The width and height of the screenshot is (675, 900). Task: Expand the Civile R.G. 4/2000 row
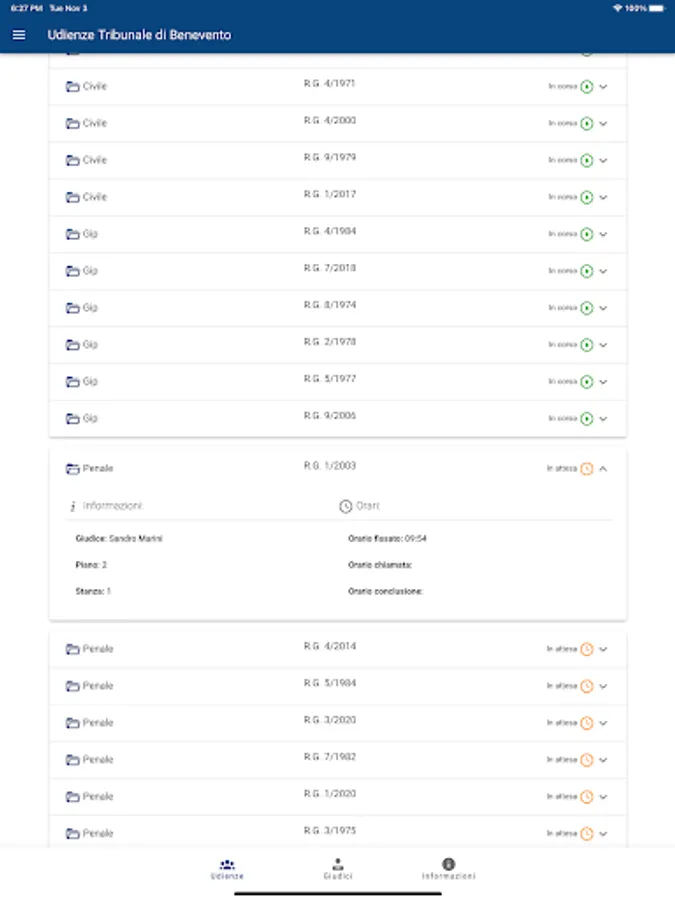[603, 124]
